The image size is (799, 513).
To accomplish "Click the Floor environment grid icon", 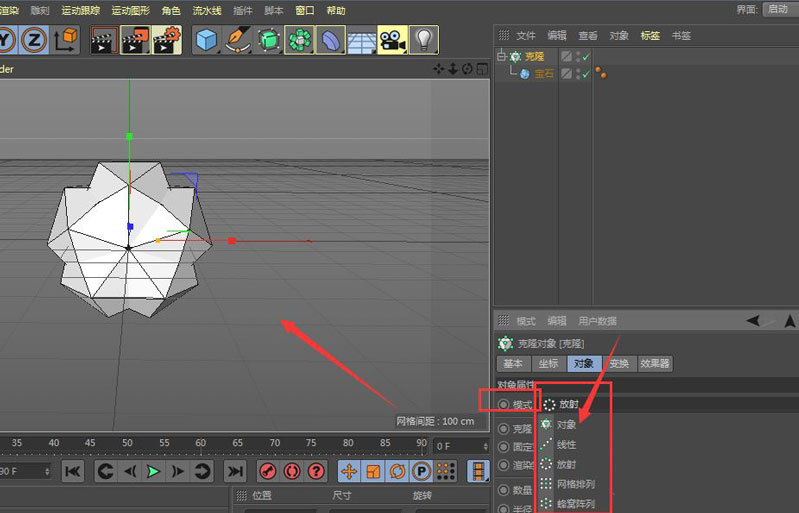I will (361, 40).
